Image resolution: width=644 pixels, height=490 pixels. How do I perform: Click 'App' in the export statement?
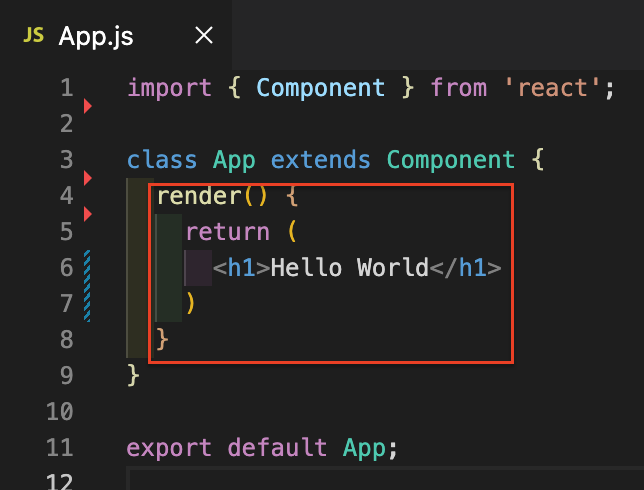point(364,448)
